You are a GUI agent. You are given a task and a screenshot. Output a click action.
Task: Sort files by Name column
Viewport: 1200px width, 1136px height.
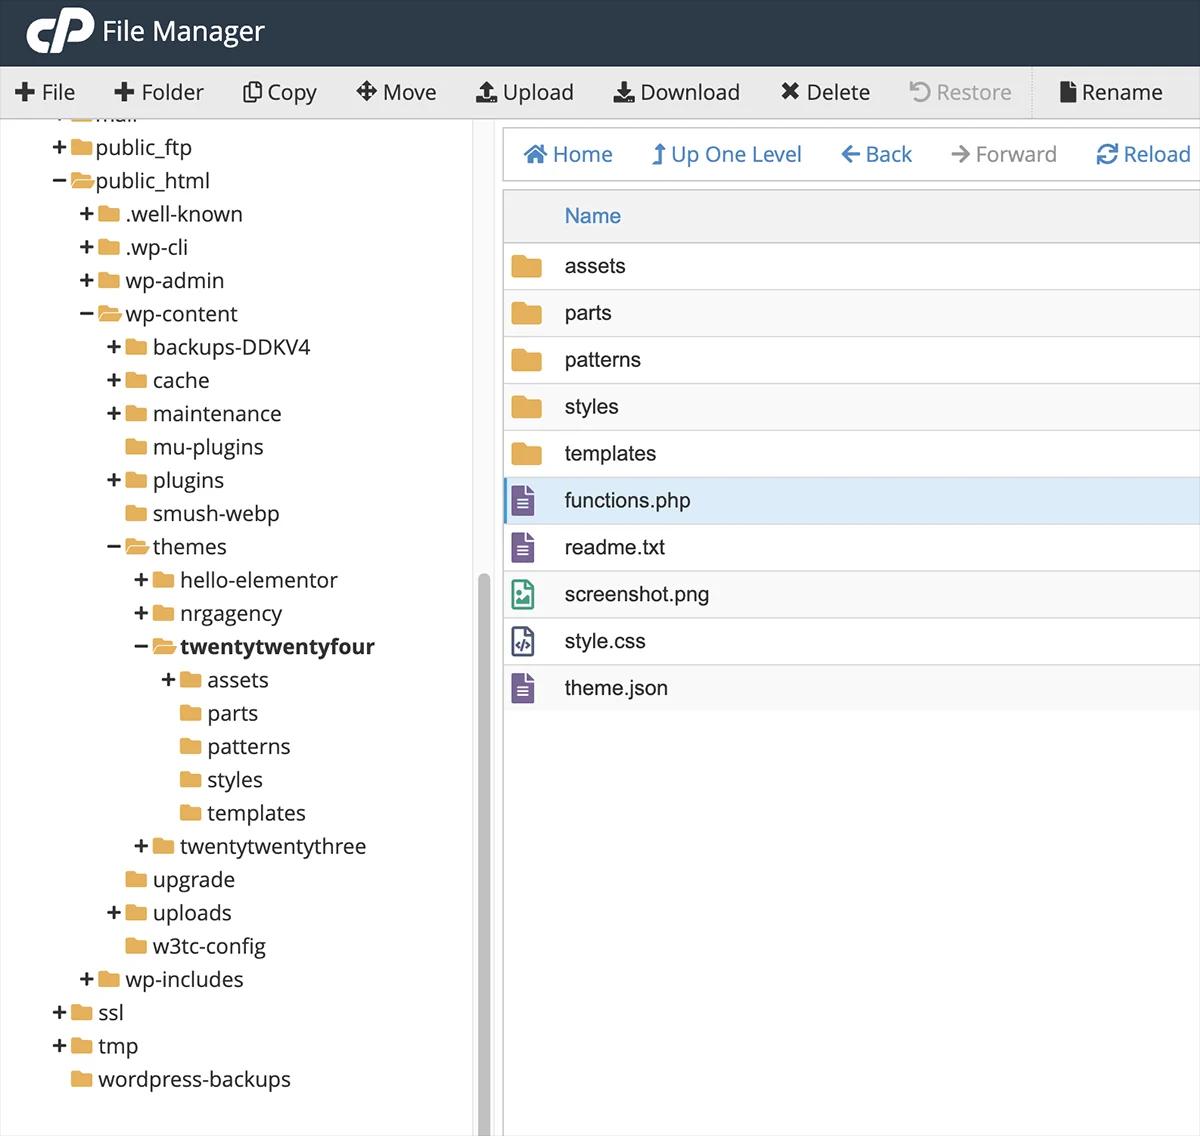(x=592, y=216)
